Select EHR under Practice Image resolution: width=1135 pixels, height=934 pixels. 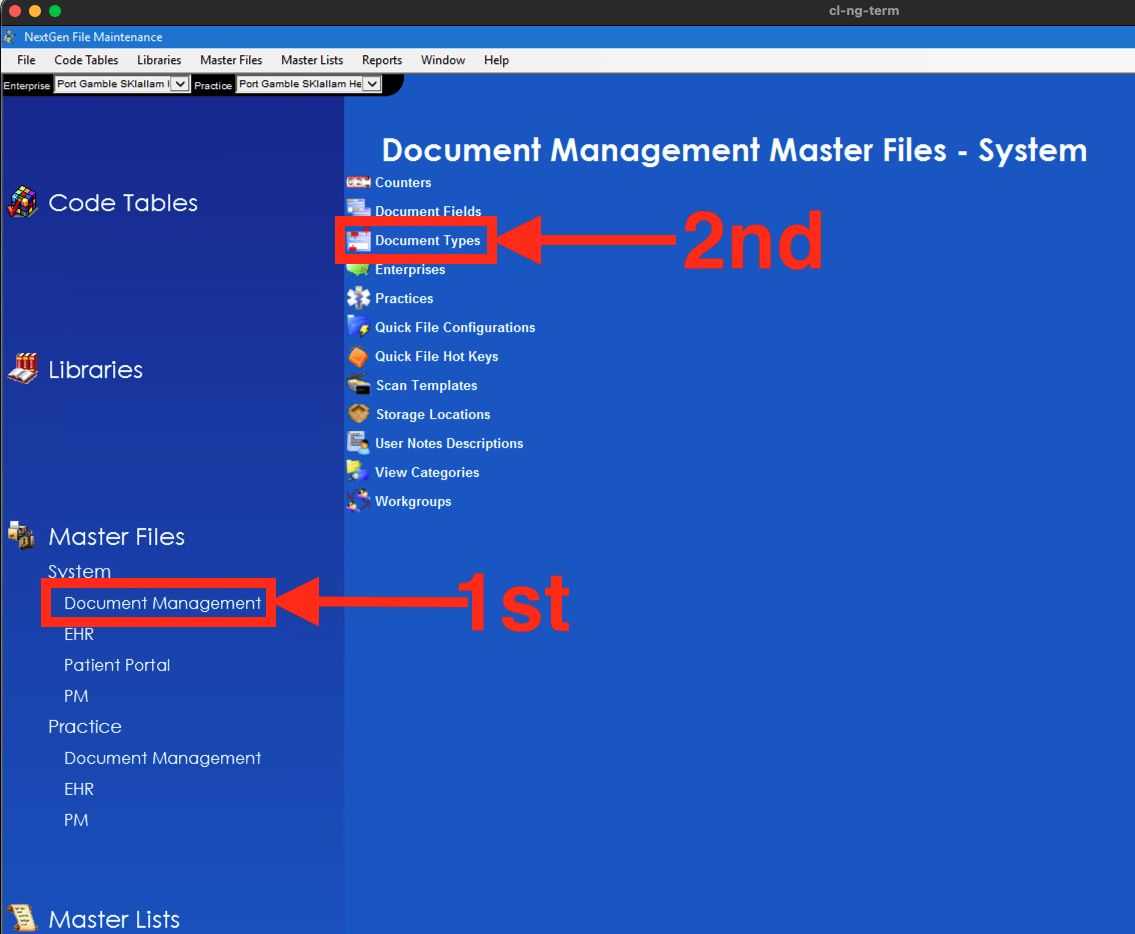coord(79,789)
